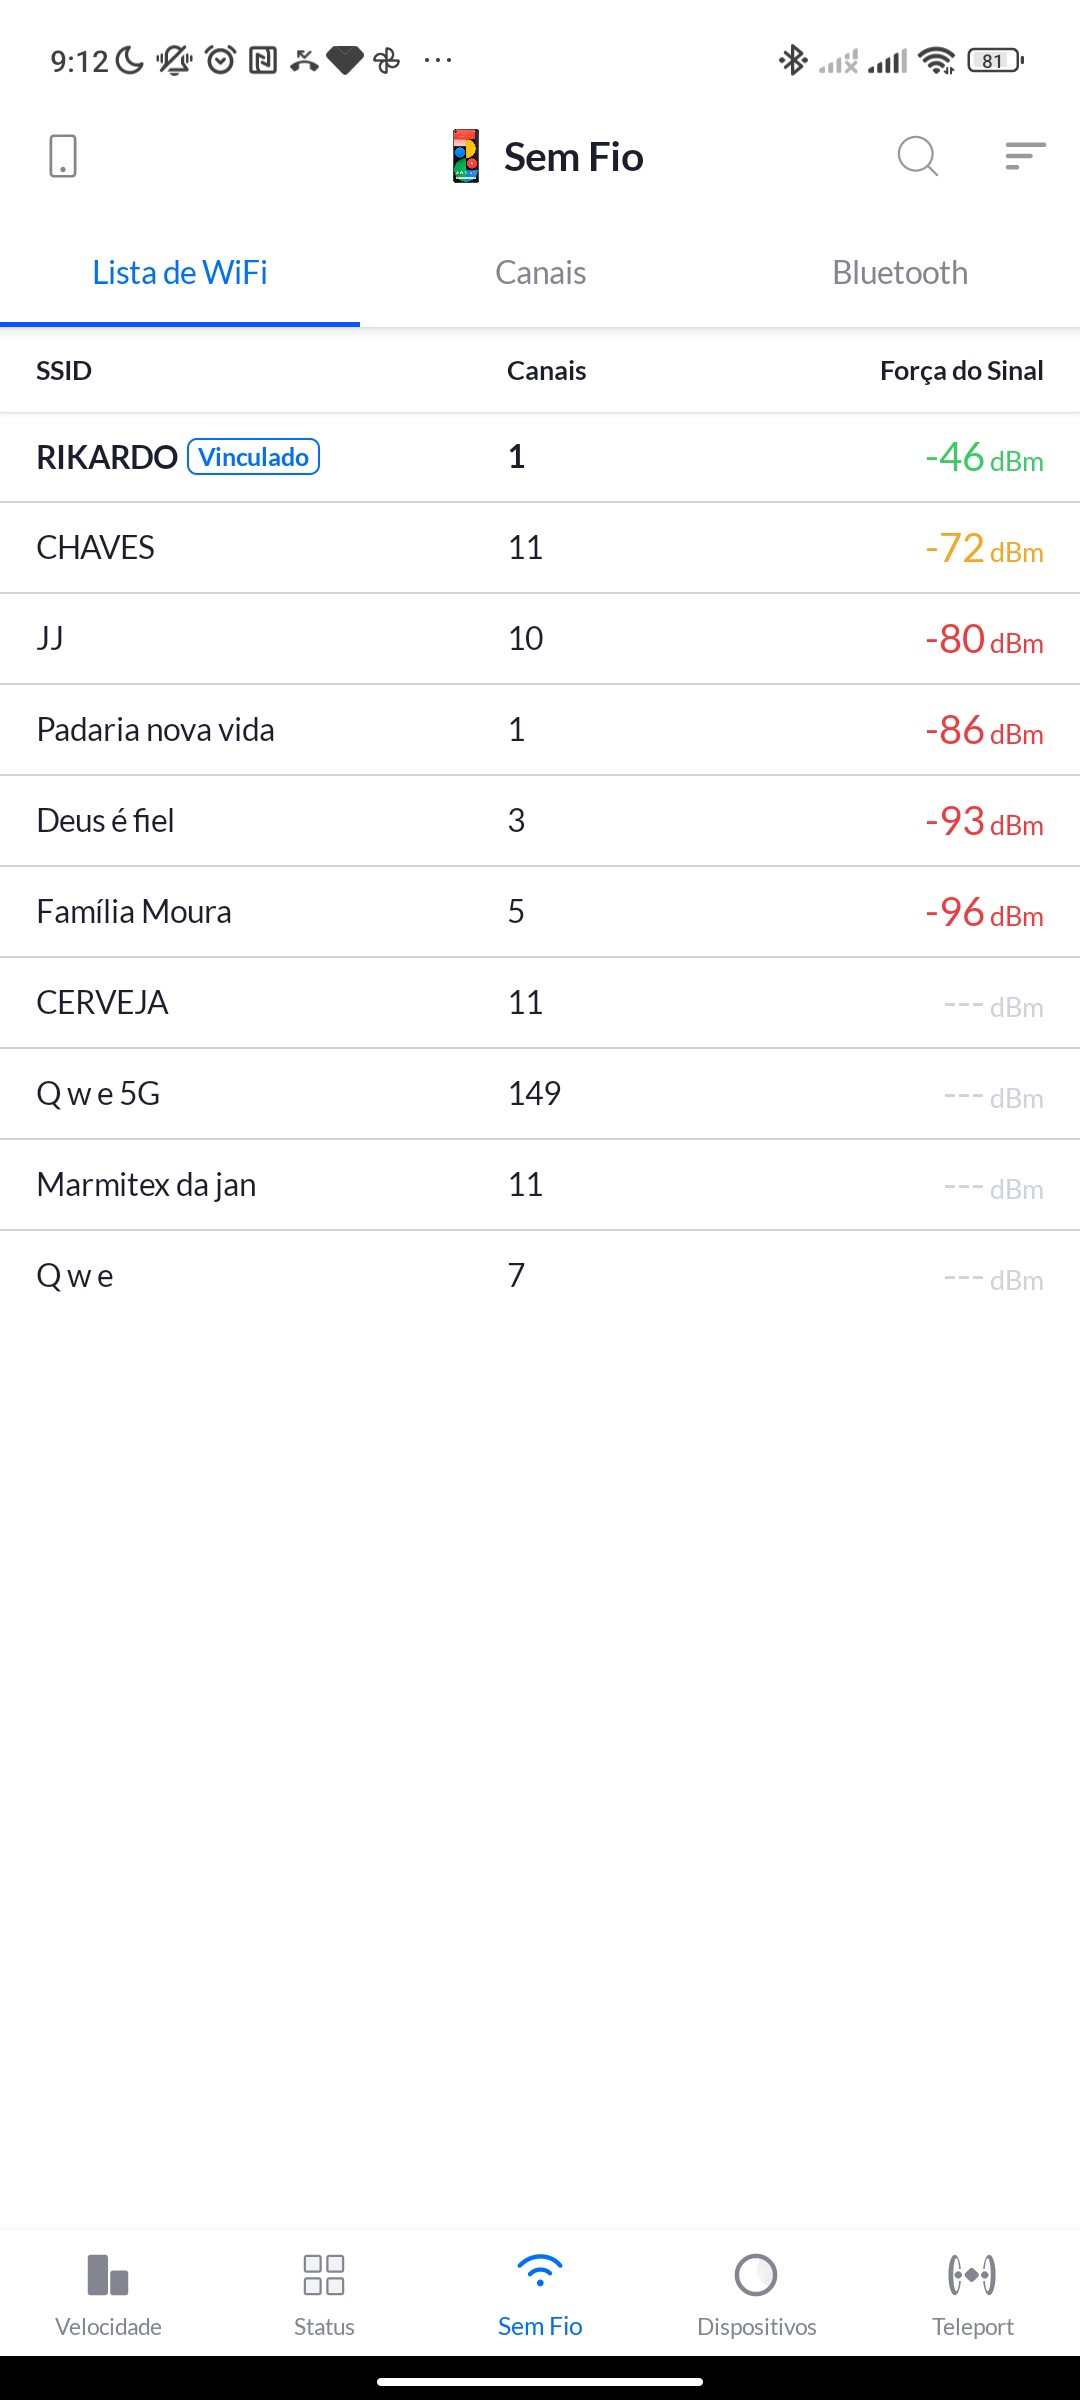Tap the phone device icon at top left
The image size is (1080, 2400).
[x=62, y=156]
